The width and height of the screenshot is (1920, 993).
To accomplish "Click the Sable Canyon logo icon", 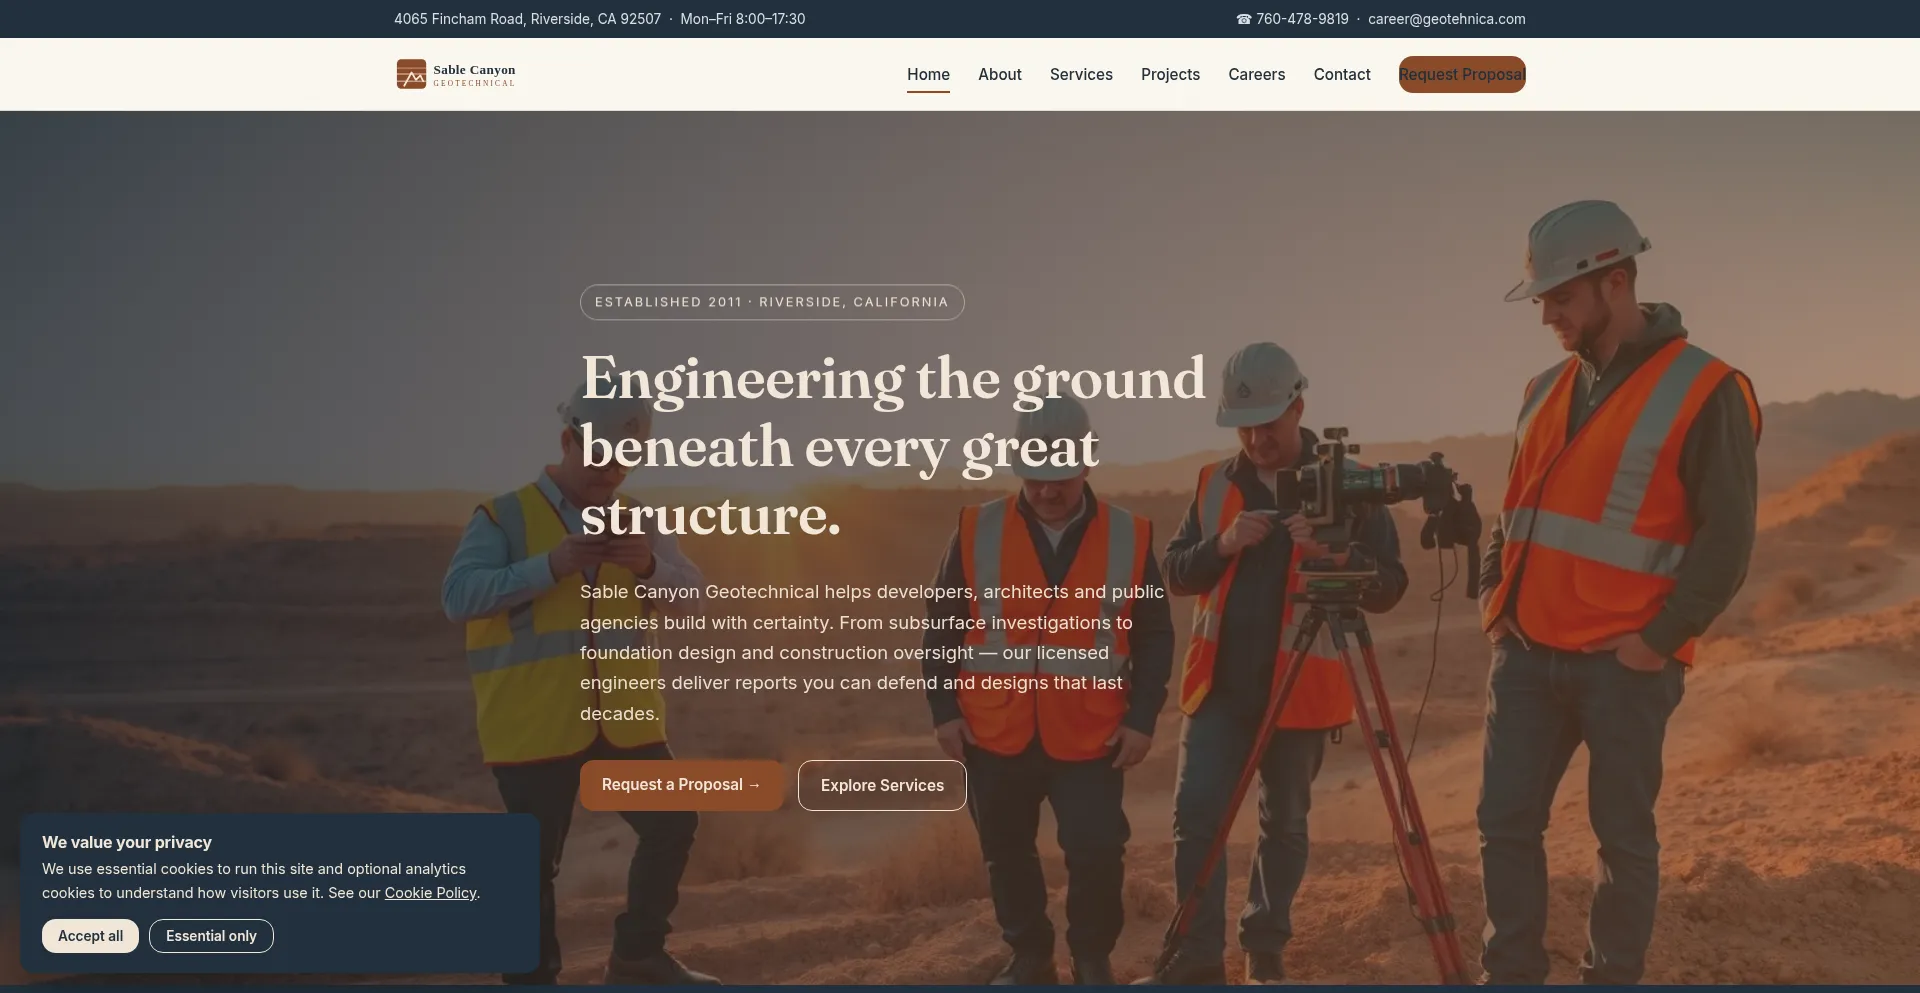I will tap(411, 74).
